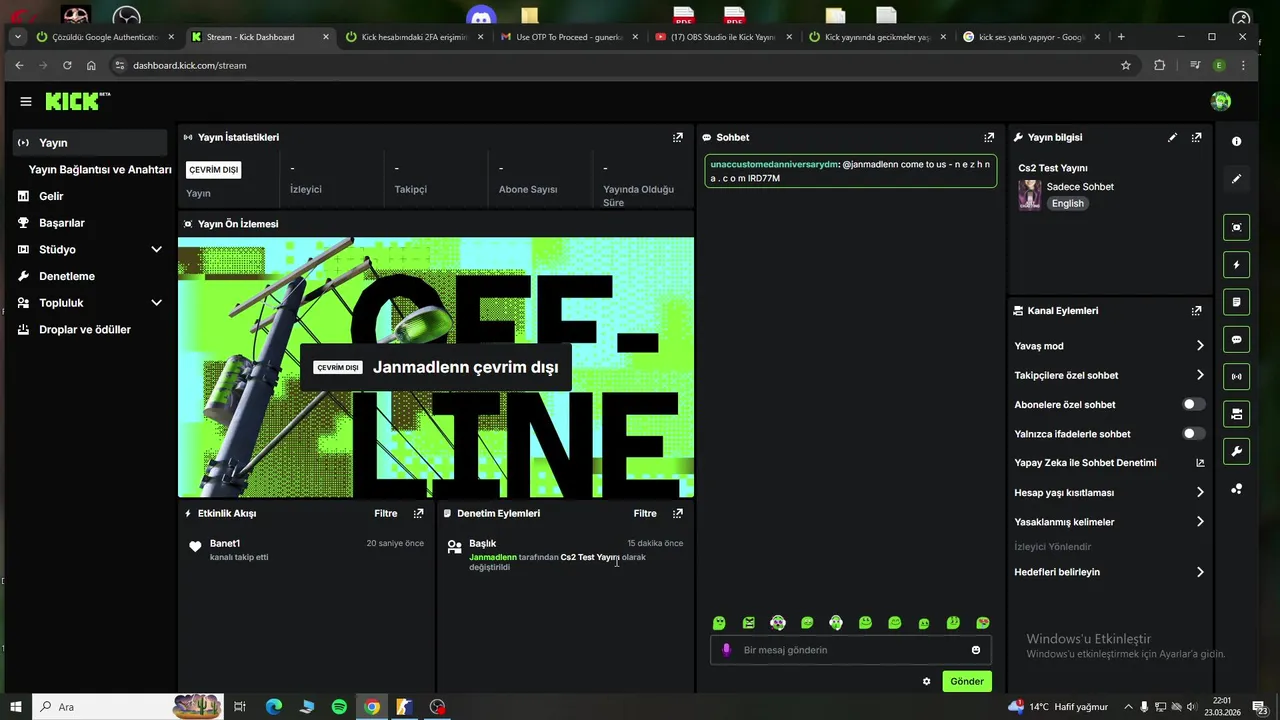Toggle the document icon in the right rail
Viewport: 1280px width, 720px height.
1237,302
